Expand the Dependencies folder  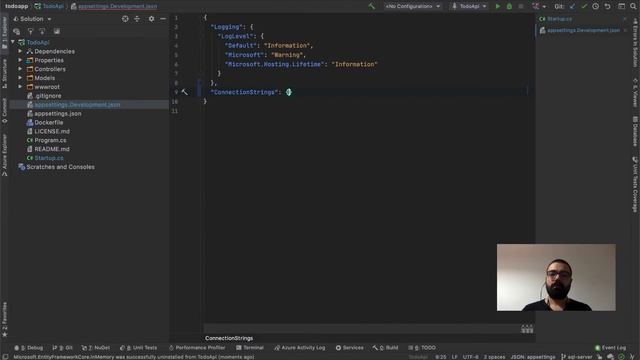pos(20,51)
